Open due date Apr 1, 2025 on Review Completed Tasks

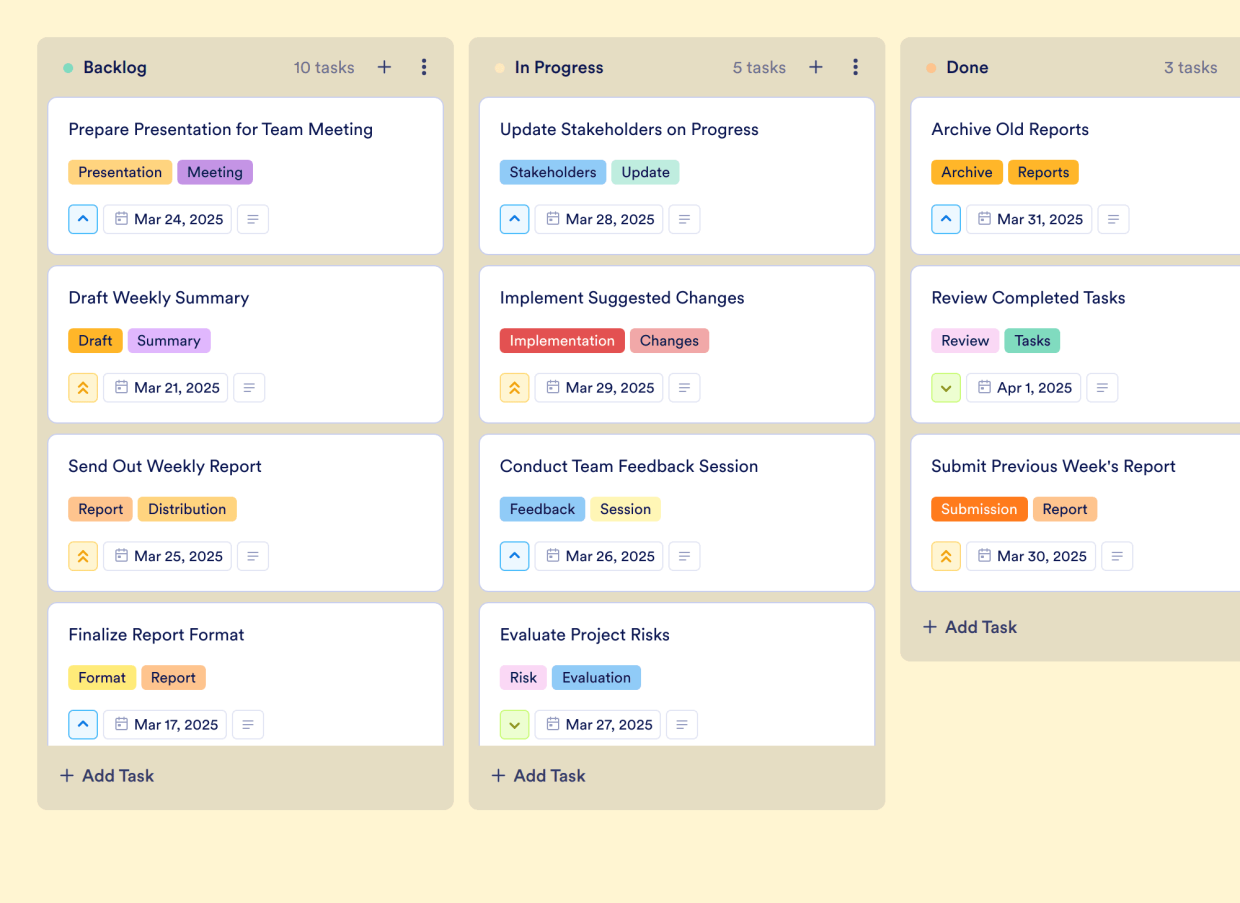[x=1023, y=387]
